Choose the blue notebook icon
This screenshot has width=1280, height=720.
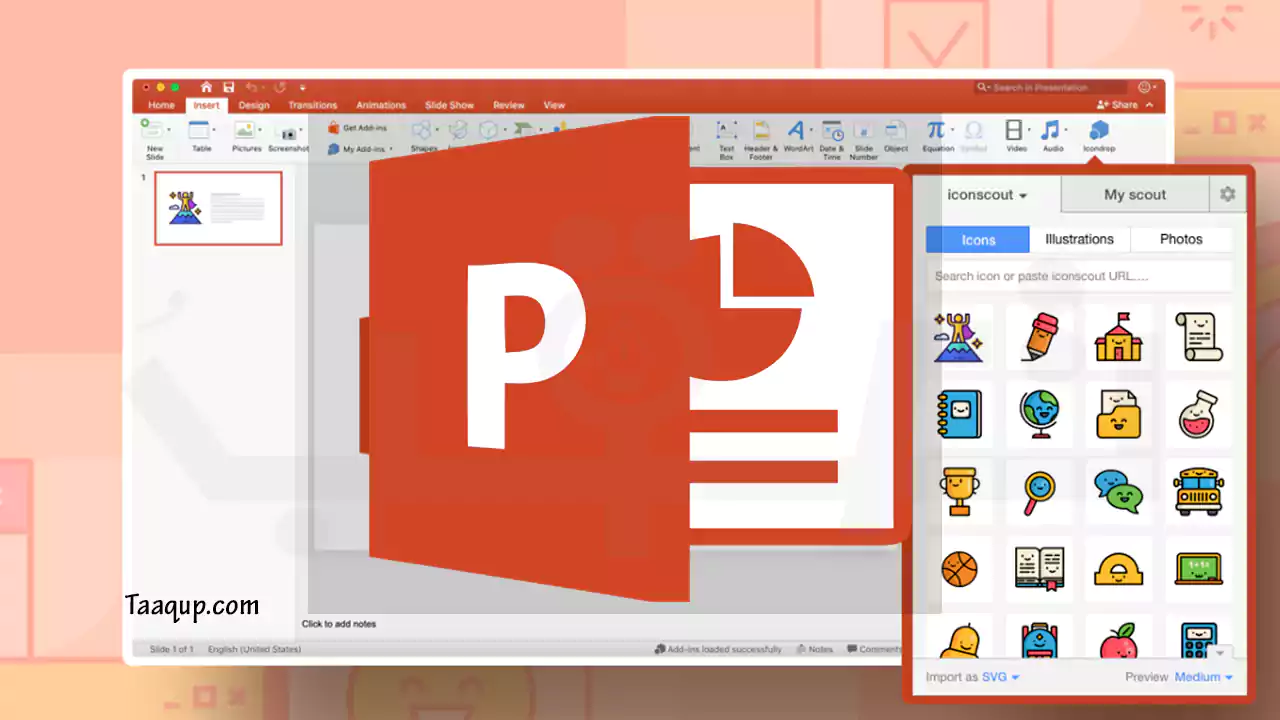[960, 414]
